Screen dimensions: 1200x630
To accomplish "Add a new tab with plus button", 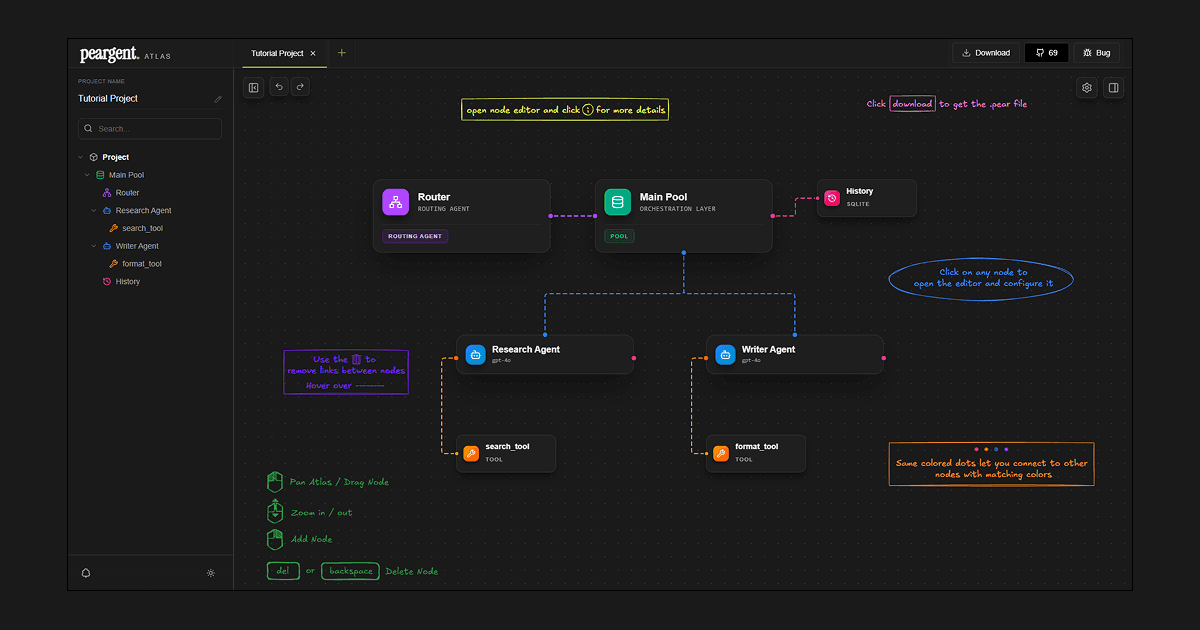I will (342, 53).
